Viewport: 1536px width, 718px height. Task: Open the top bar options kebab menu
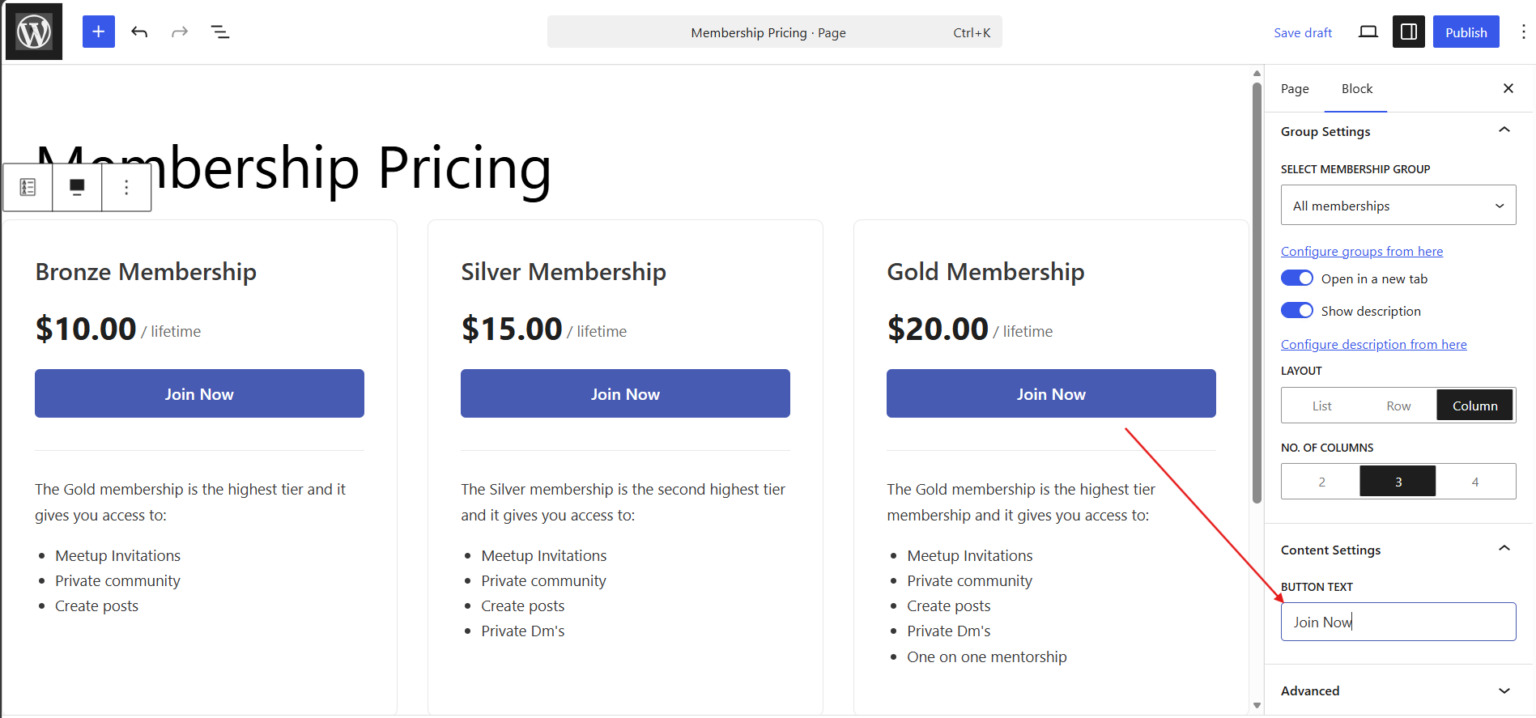[1521, 32]
